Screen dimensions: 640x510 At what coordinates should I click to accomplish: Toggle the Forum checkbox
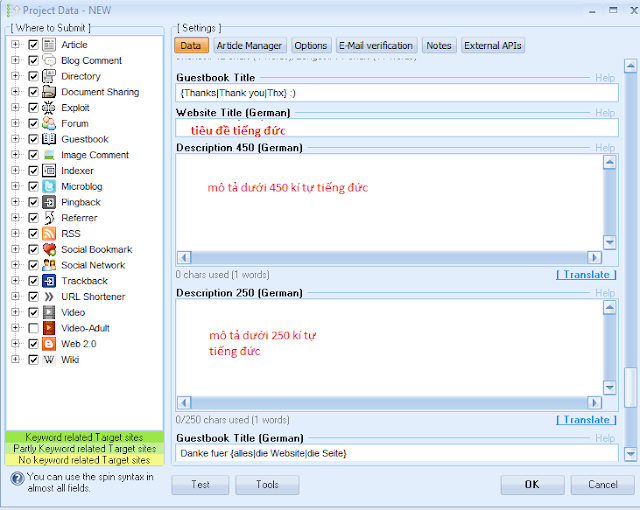[33, 123]
